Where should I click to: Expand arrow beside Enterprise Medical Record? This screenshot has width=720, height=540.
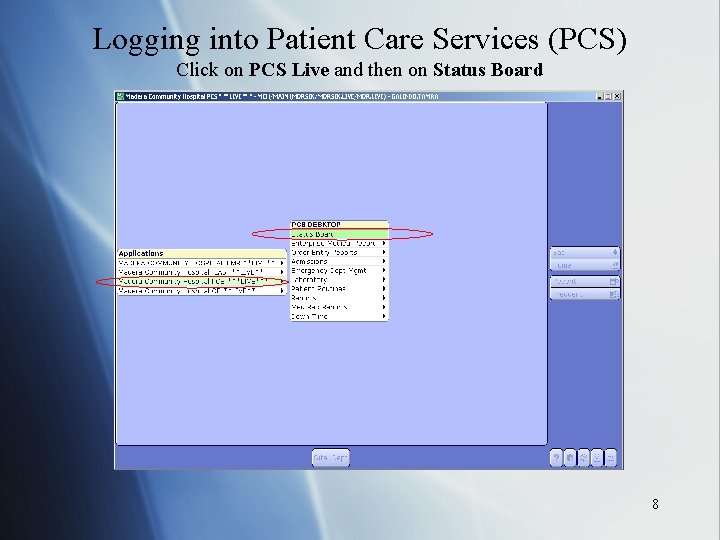pyautogui.click(x=384, y=243)
